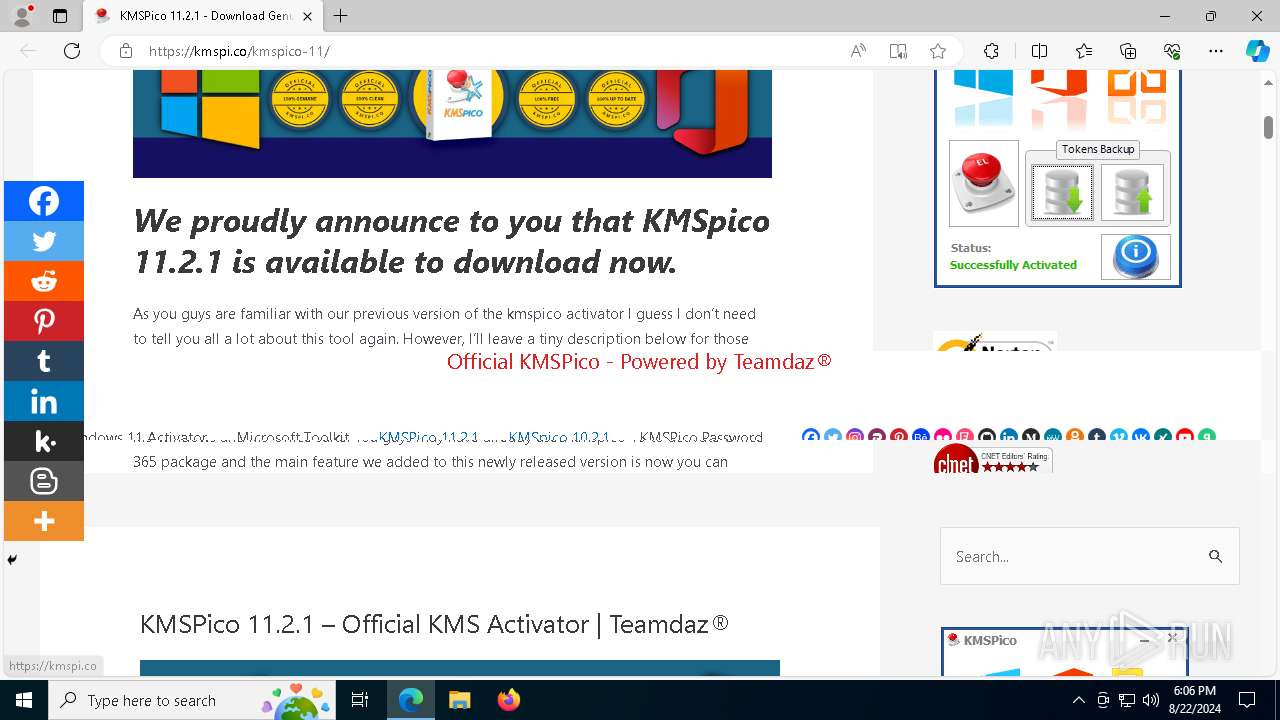Open KMSPico Password nav link
Image resolution: width=1280 pixels, height=720 pixels.
pos(701,437)
